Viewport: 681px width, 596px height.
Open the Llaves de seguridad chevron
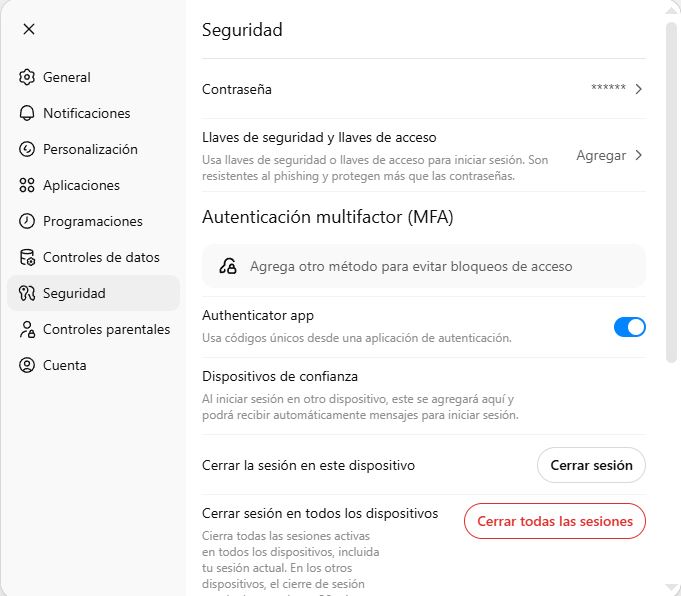click(x=638, y=155)
